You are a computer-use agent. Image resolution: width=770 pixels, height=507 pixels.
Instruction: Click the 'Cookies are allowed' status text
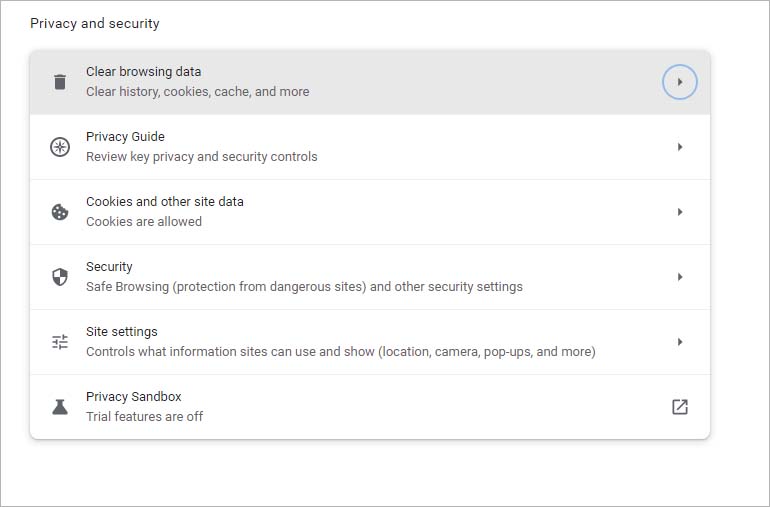[144, 222]
